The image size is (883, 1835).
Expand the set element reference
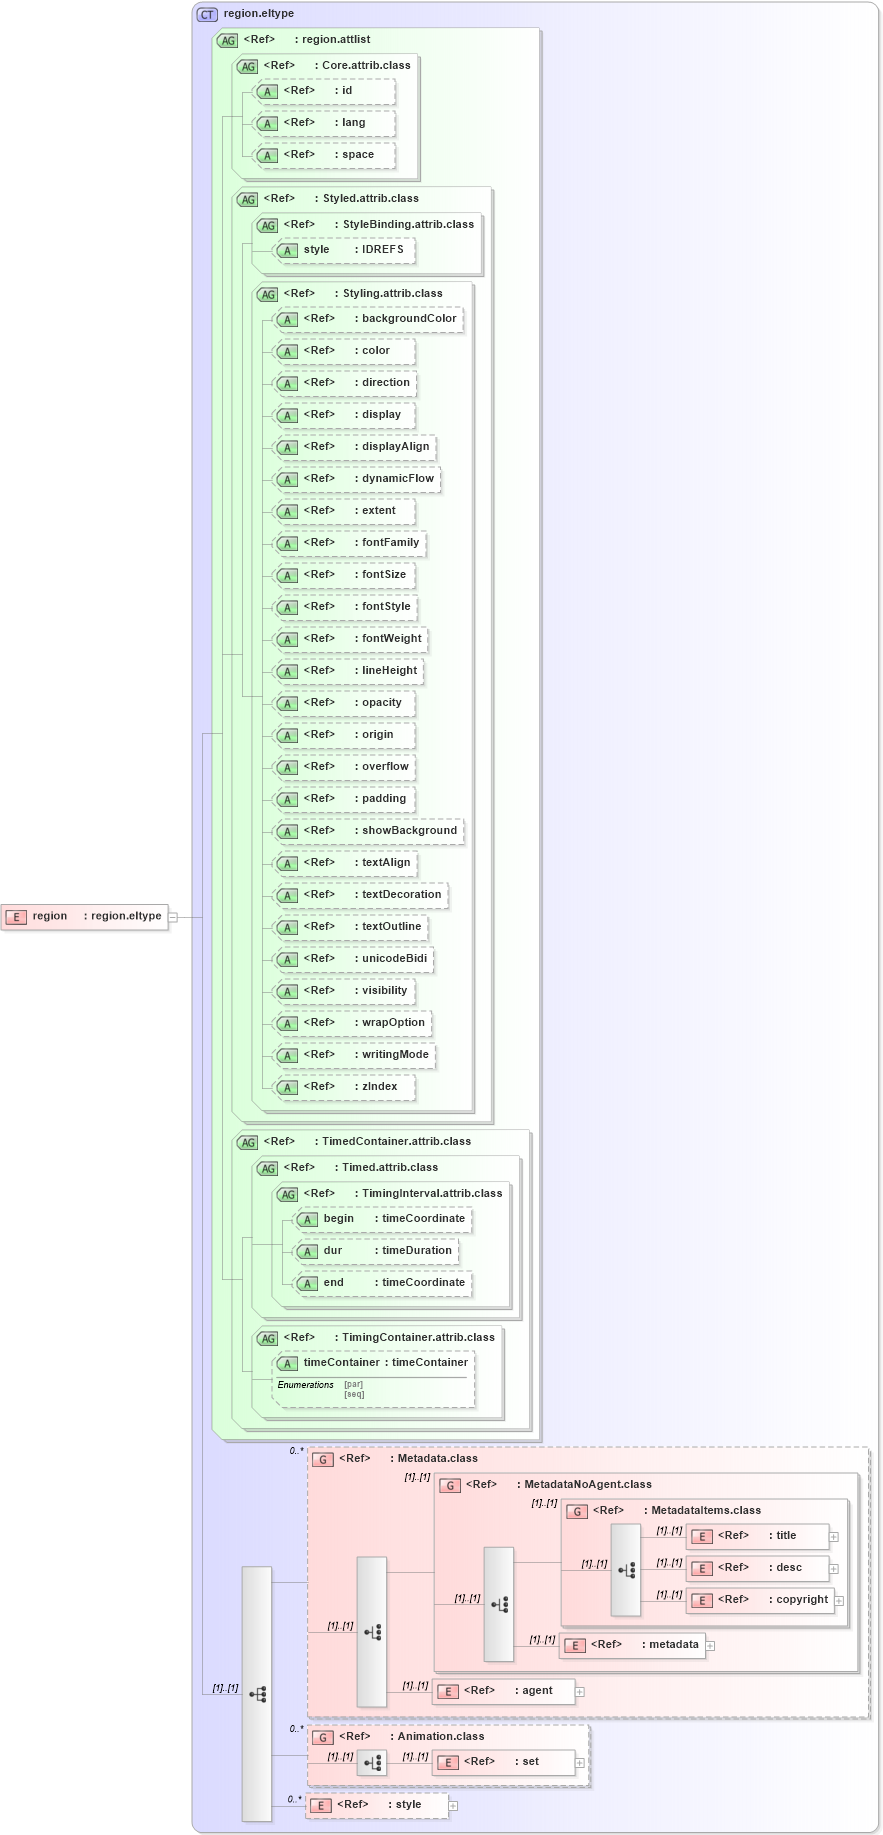click(580, 1763)
